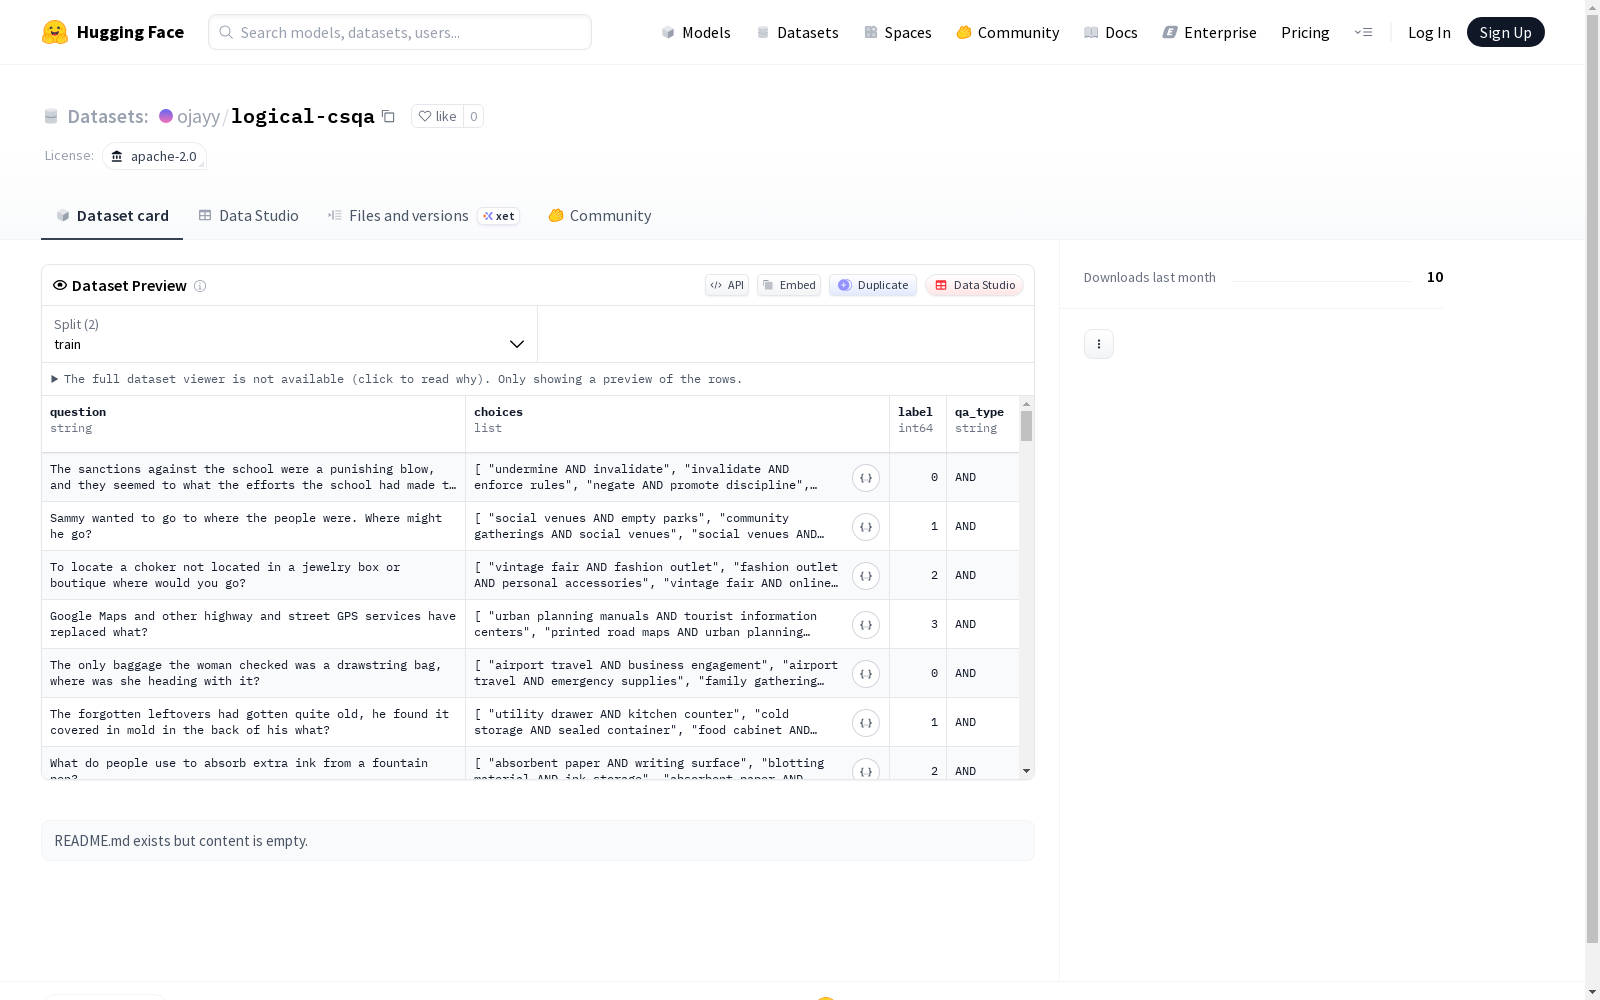The height and width of the screenshot is (1000, 1600).
Task: Switch to the Files and versions tab
Action: 423,215
